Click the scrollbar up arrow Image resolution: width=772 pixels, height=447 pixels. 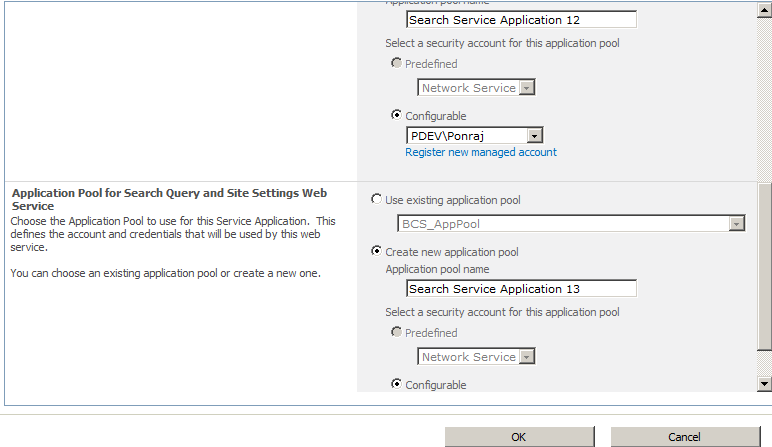(764, 10)
